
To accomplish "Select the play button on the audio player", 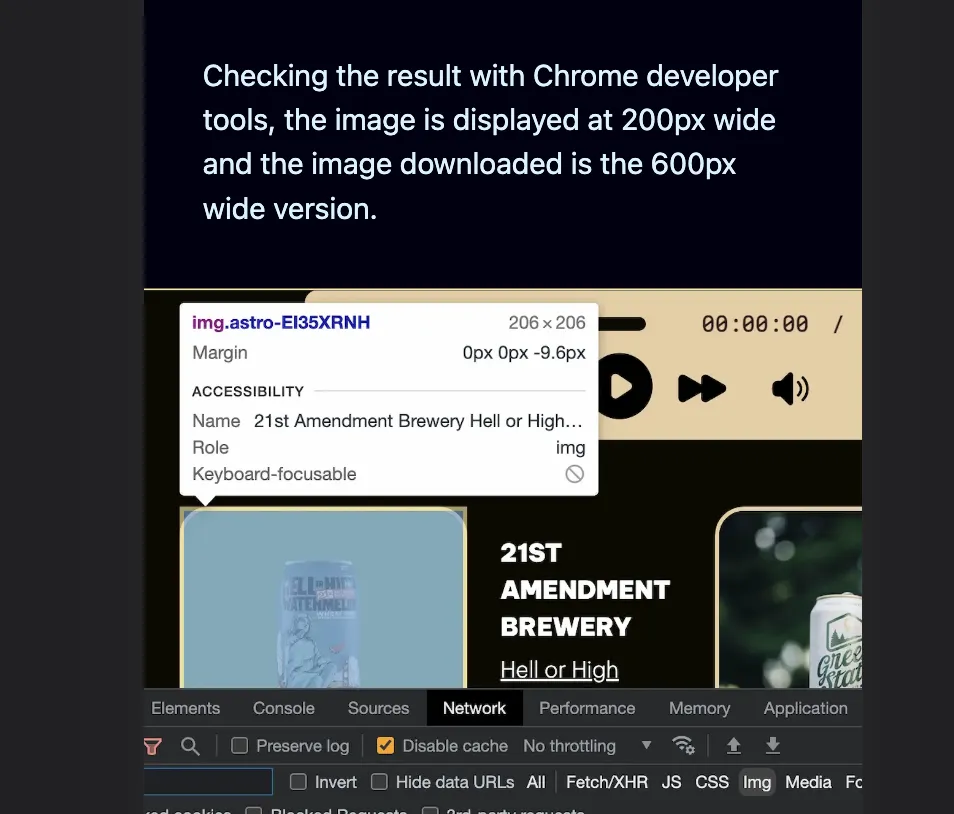I will (624, 387).
